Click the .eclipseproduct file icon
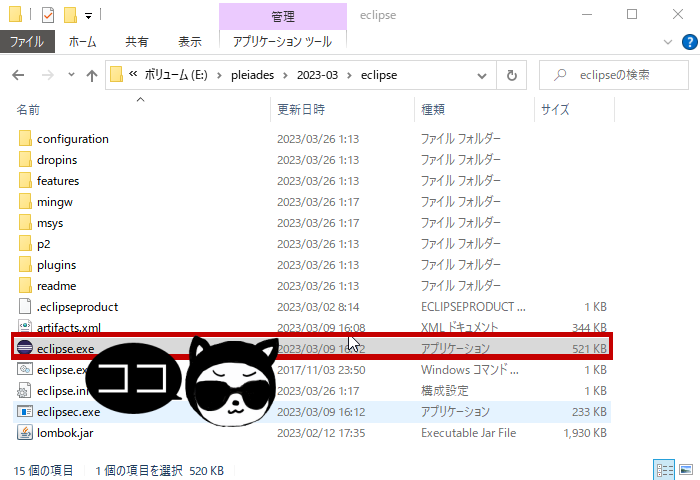 coord(25,306)
